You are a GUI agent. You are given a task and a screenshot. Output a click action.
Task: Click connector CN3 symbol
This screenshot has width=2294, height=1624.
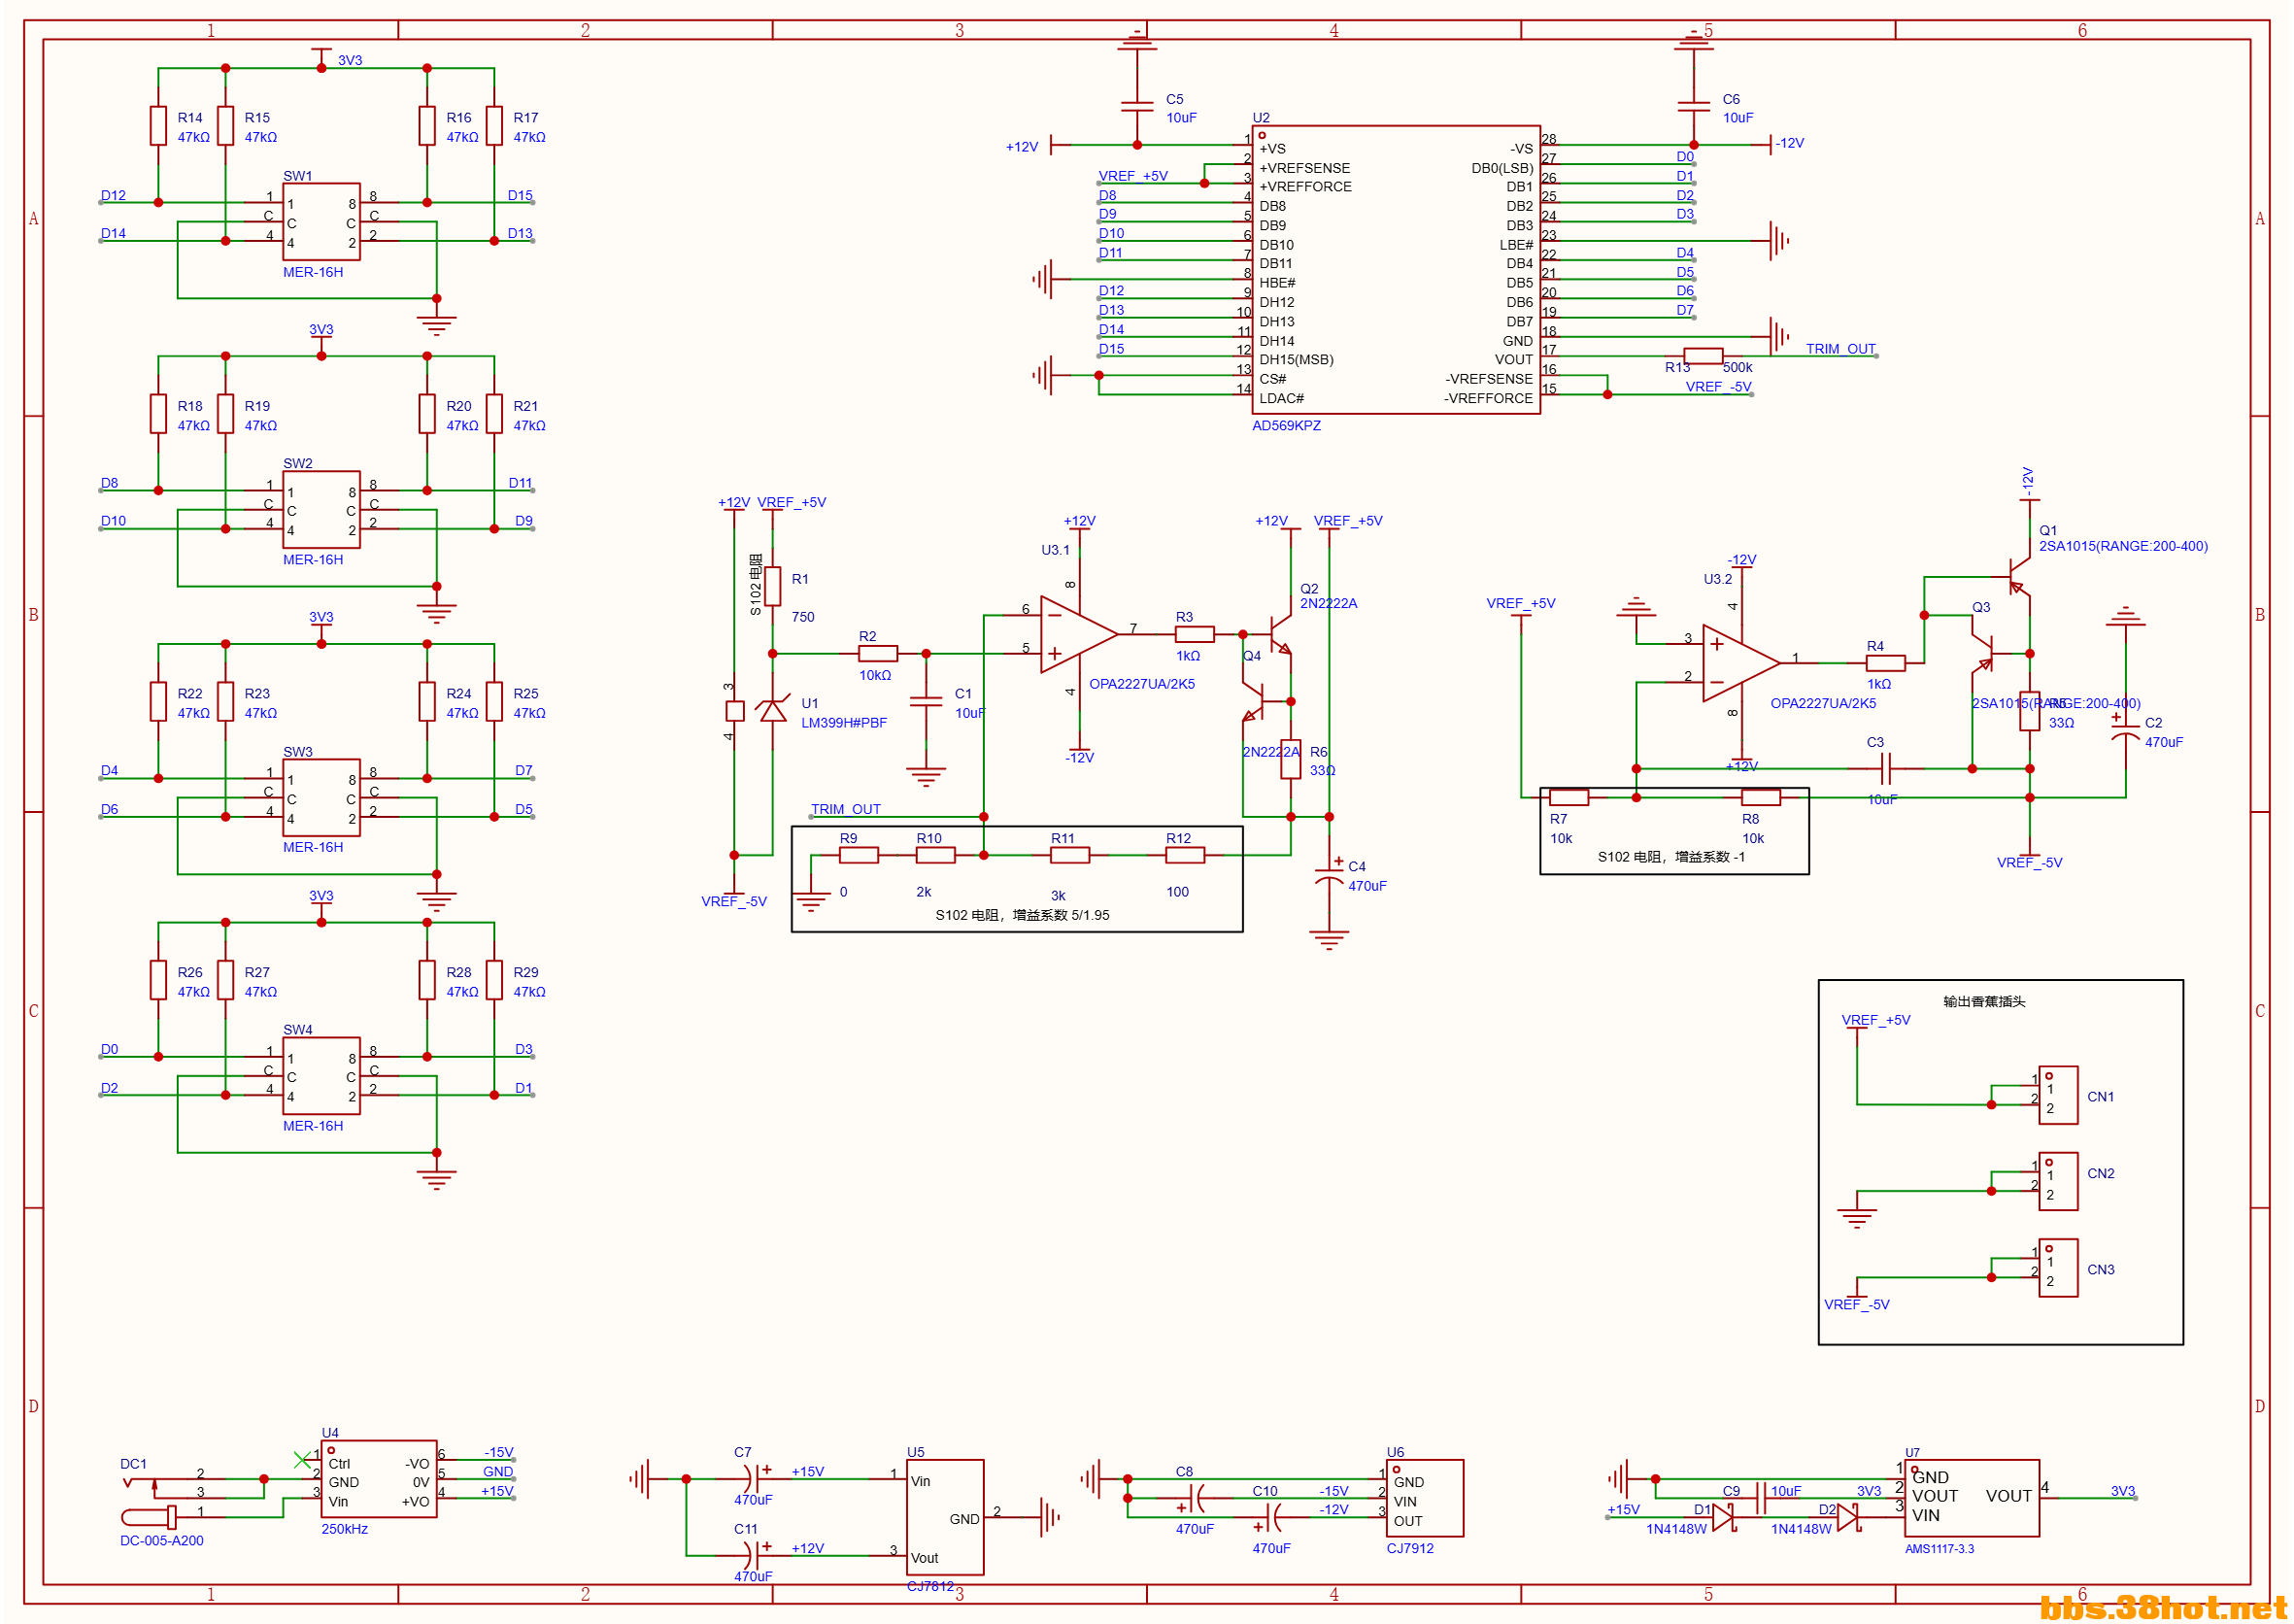[2058, 1267]
